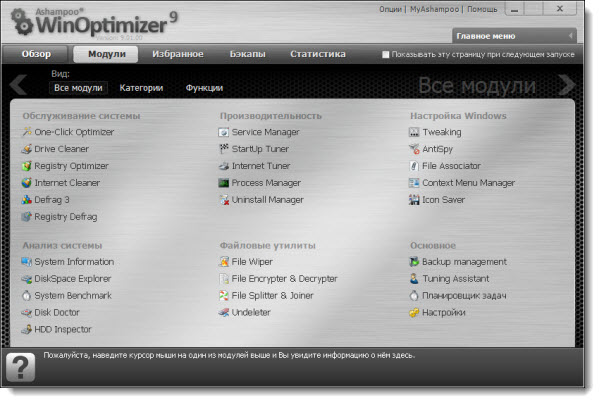Toggle the show page at next launch checkbox

[x=386, y=54]
